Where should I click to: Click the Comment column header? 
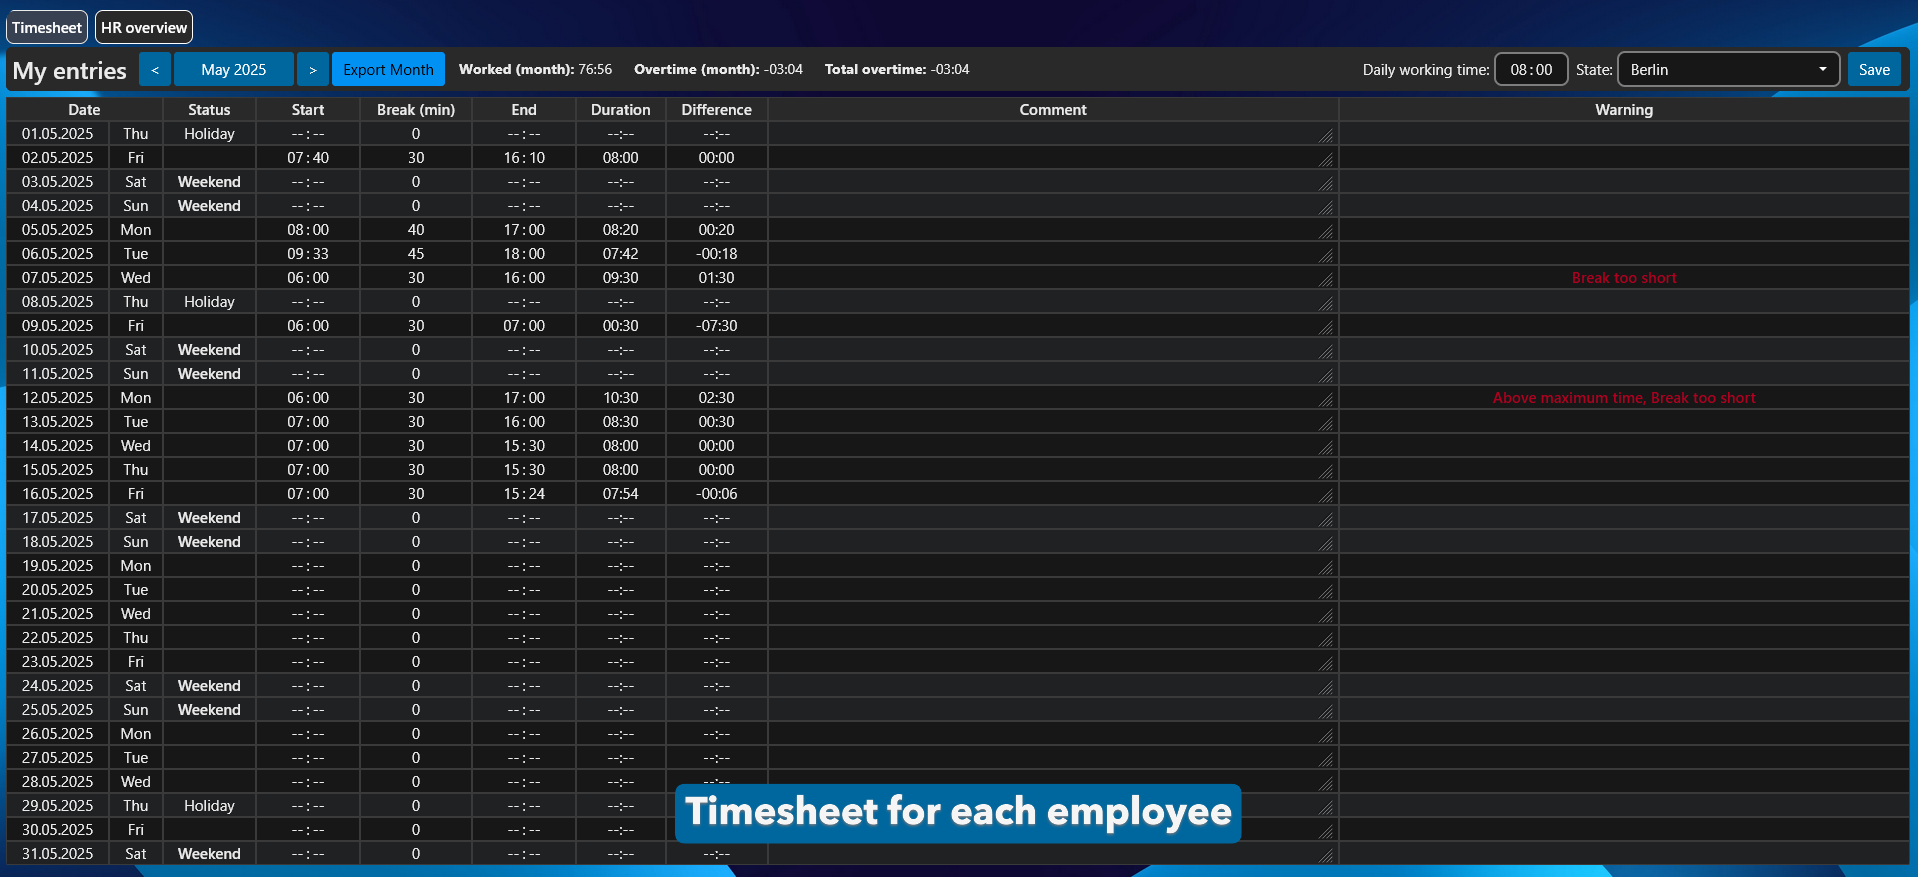pos(1053,110)
